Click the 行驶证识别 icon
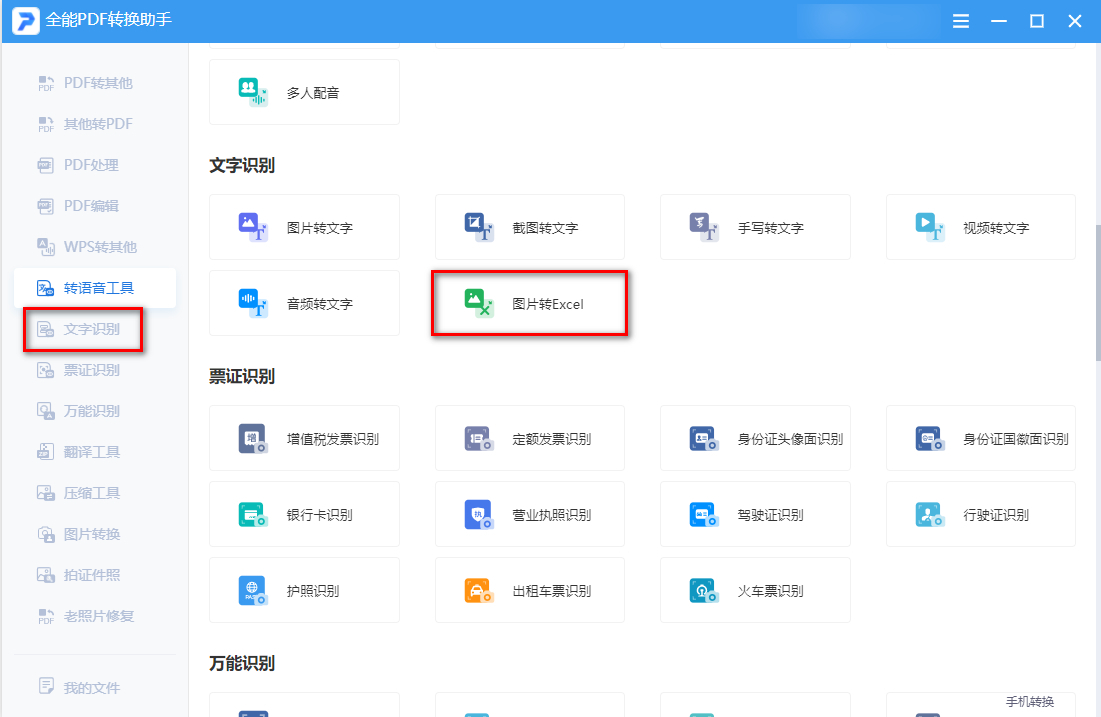The width and height of the screenshot is (1101, 717). tap(929, 514)
